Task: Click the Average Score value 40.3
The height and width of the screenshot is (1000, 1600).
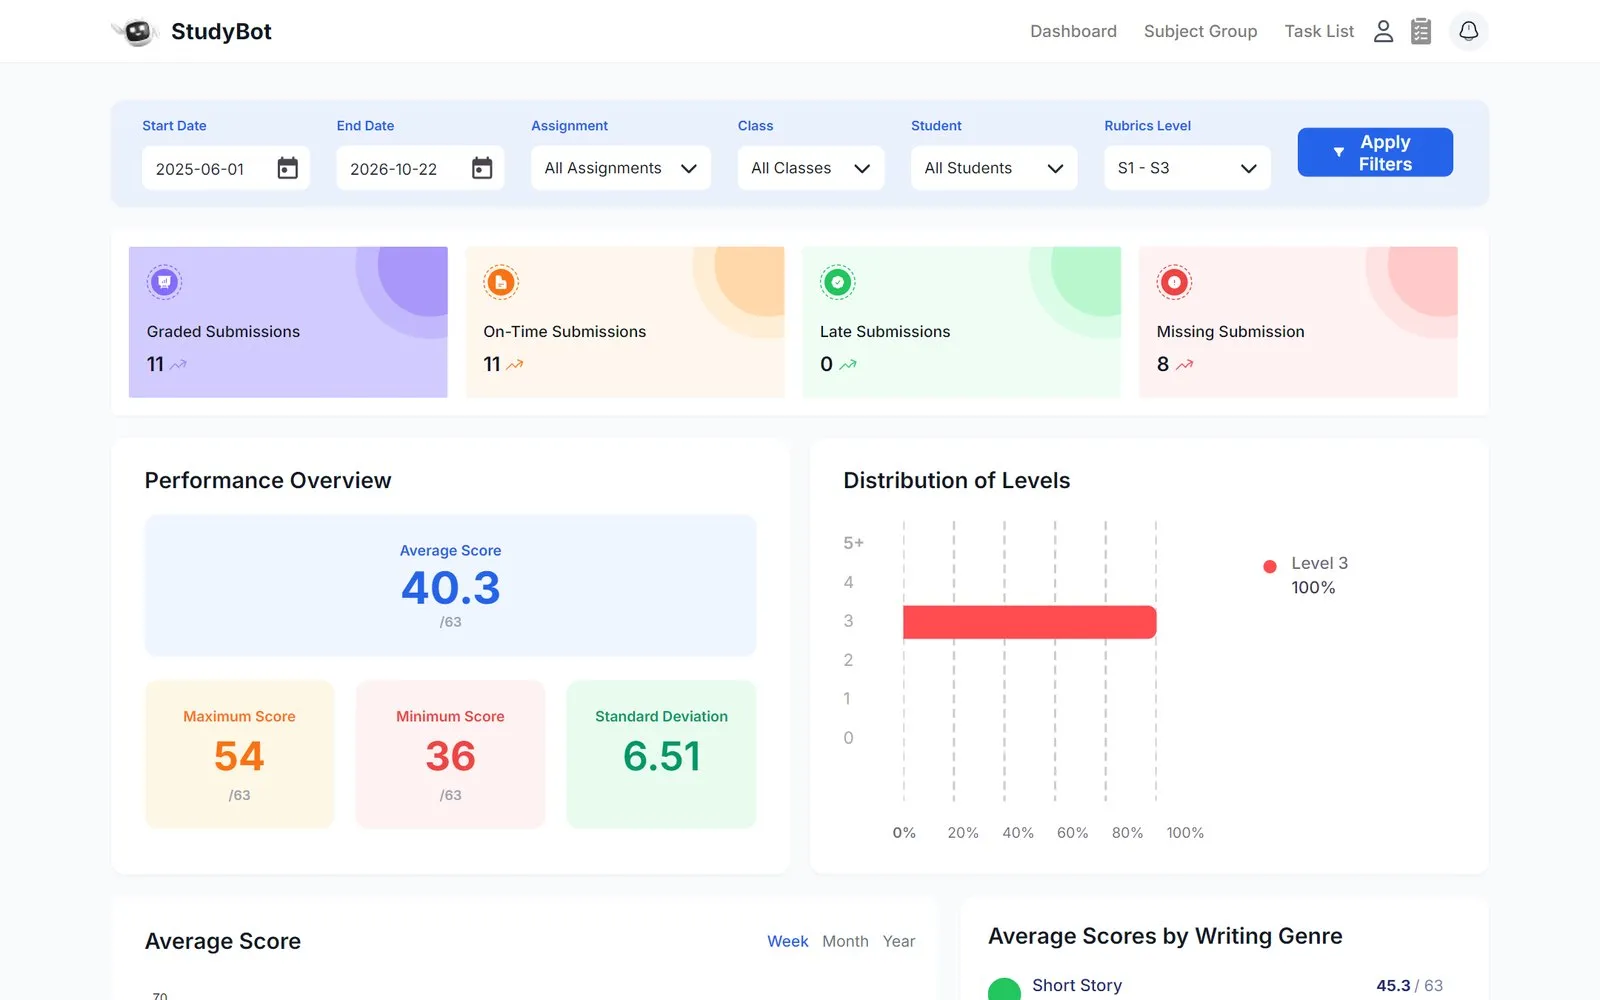Action: click(451, 588)
